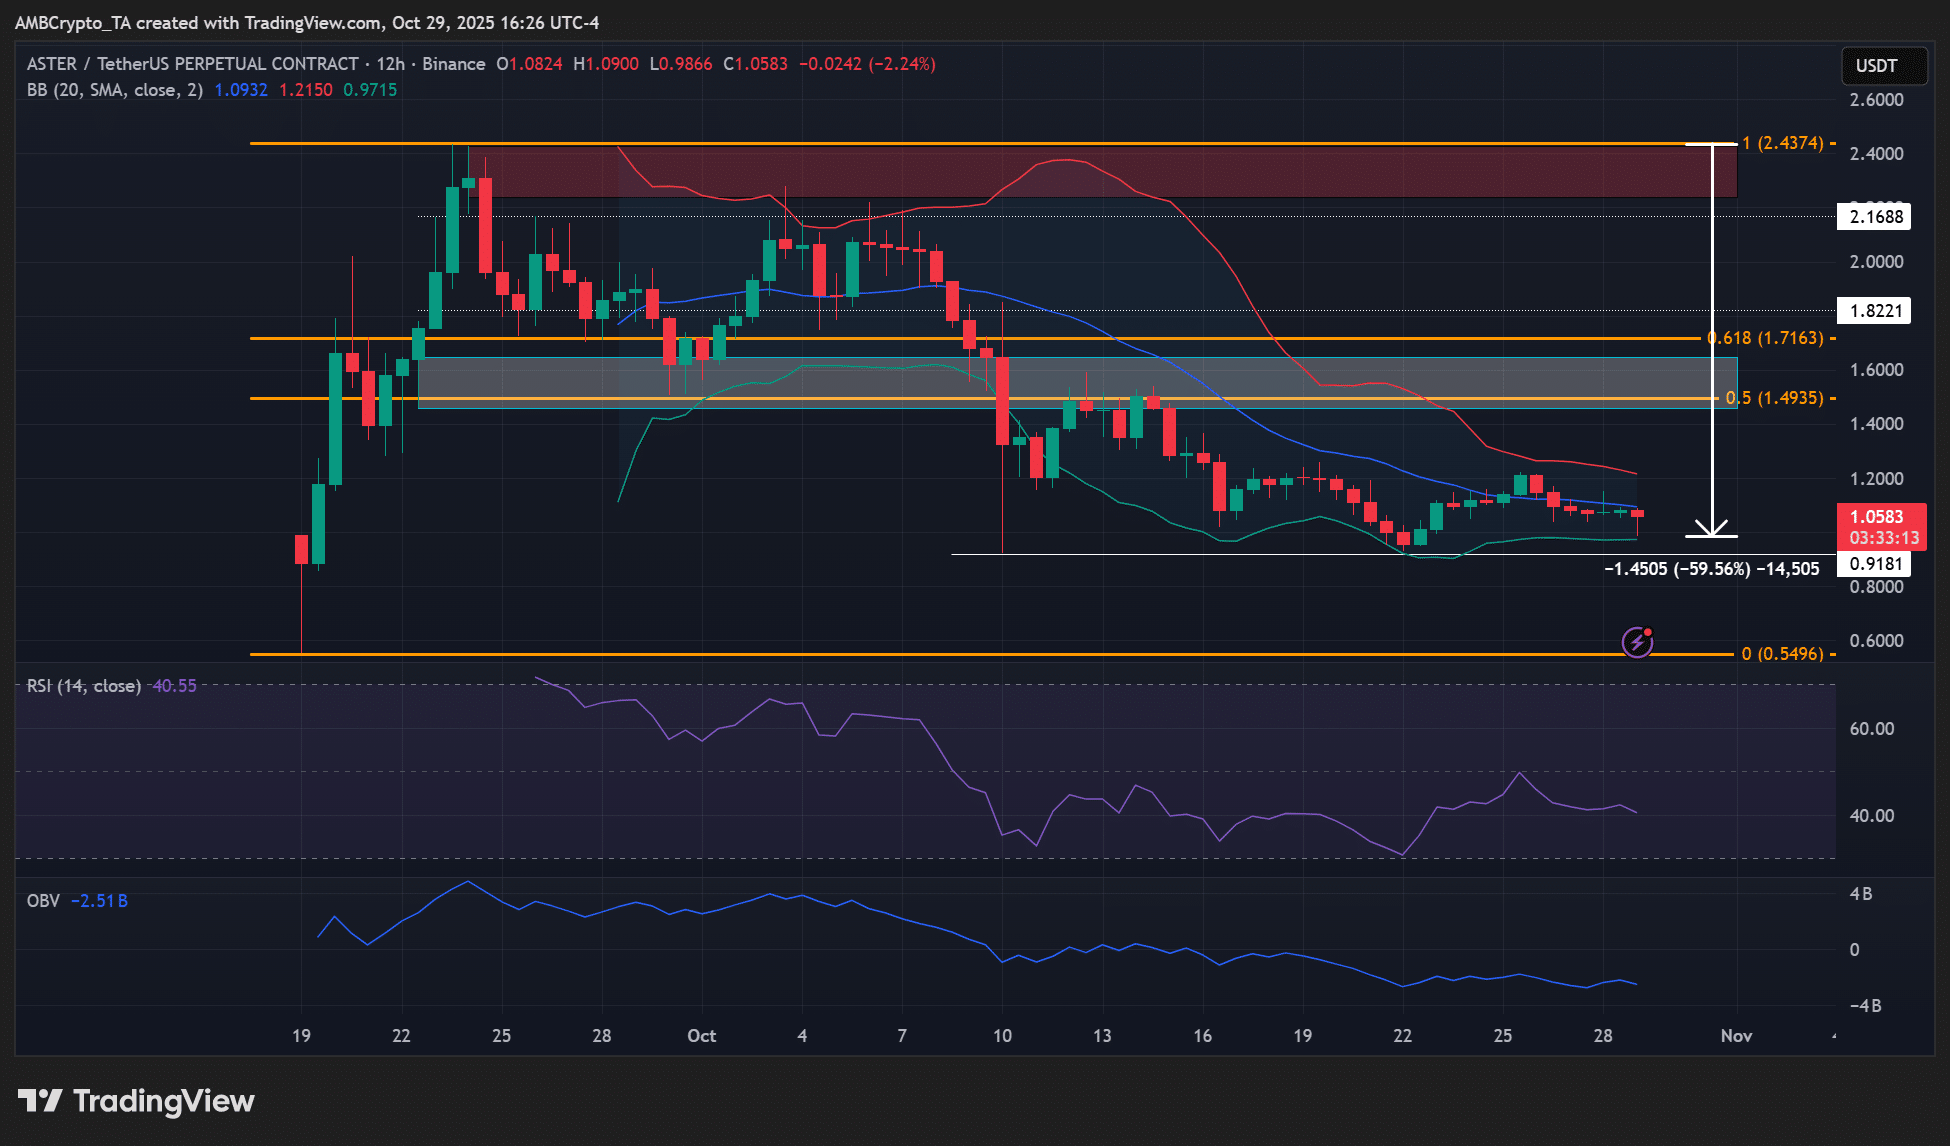This screenshot has width=1950, height=1146.
Task: Click the 0 (0.5496) Fibonacci level label
Action: (x=1782, y=654)
